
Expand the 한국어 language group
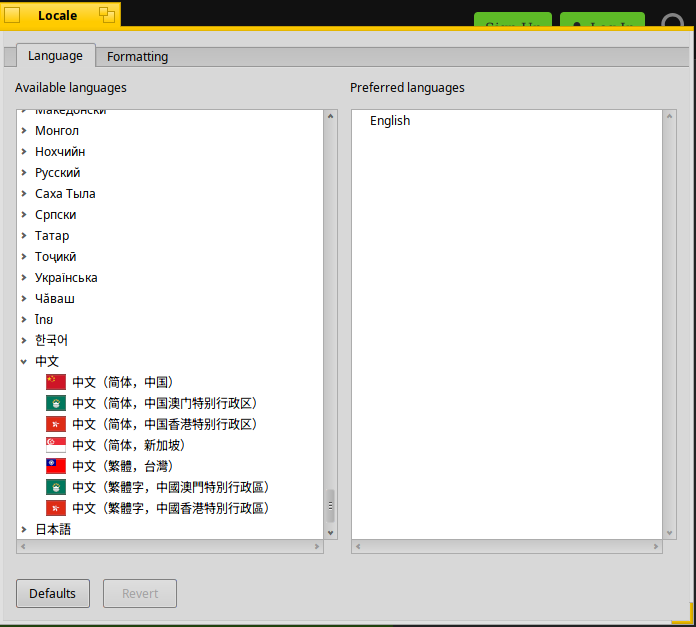coord(24,340)
